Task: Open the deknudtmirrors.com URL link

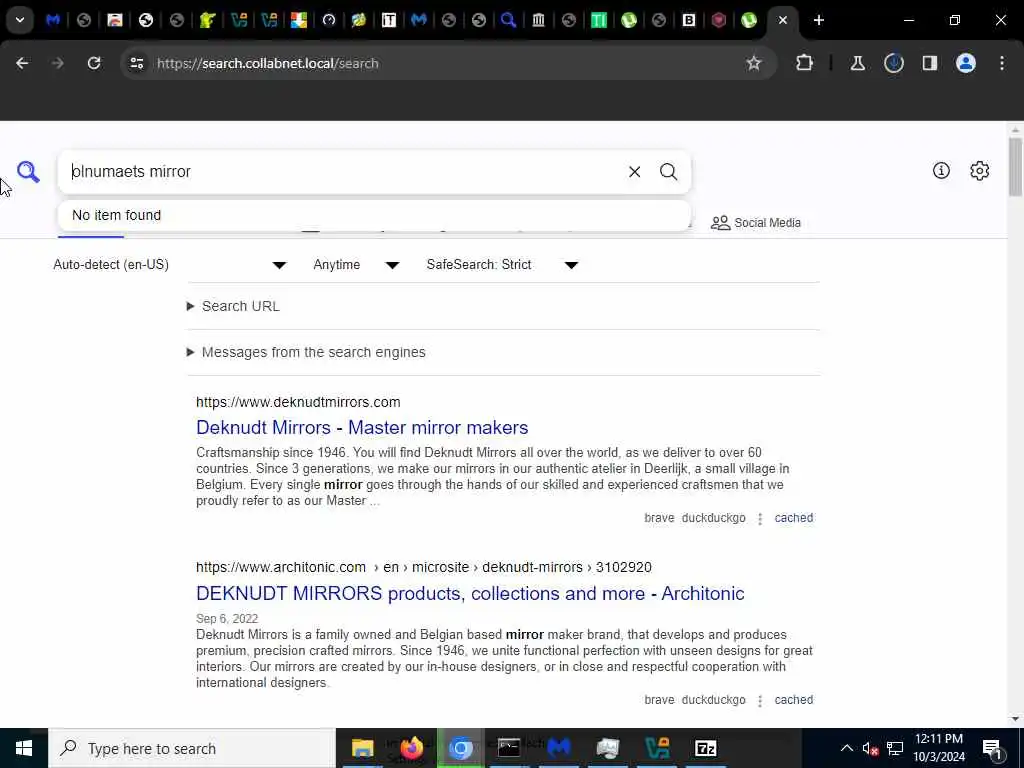Action: click(x=298, y=402)
